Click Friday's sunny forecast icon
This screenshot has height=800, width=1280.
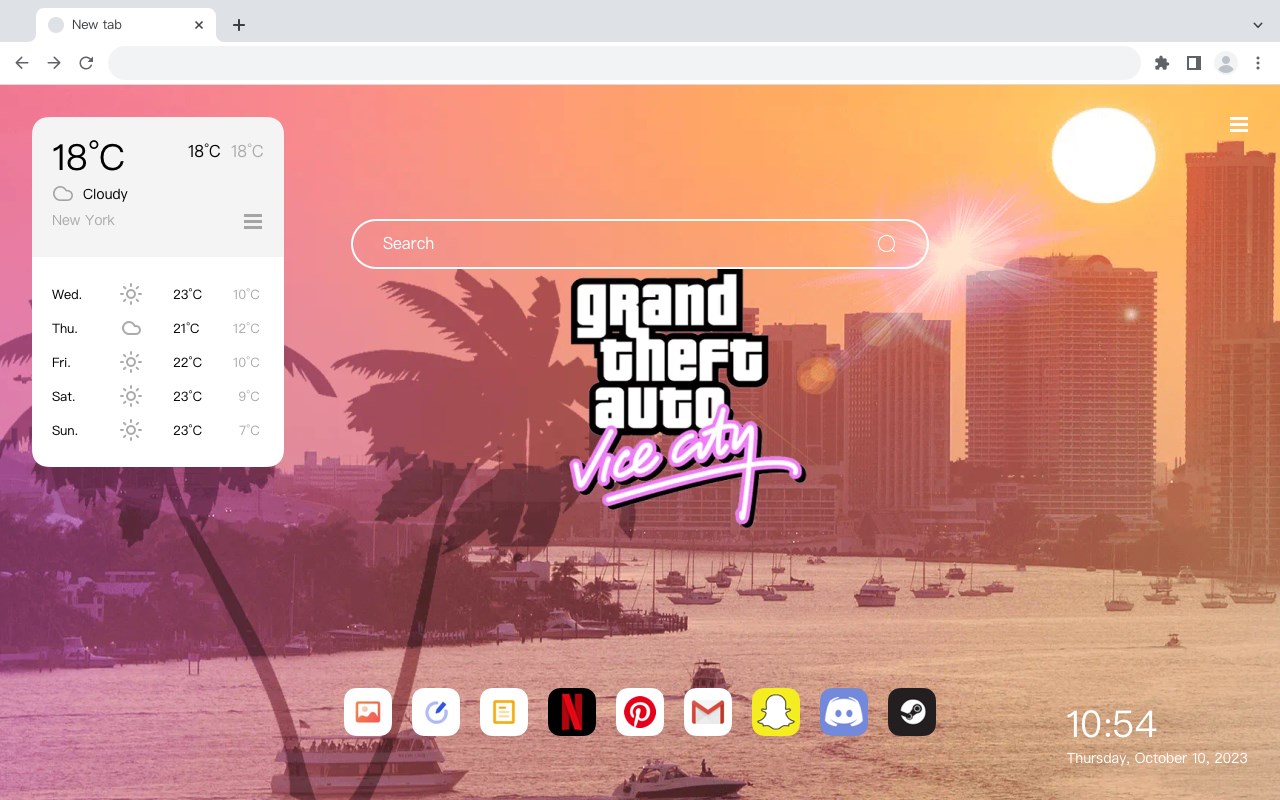(131, 362)
